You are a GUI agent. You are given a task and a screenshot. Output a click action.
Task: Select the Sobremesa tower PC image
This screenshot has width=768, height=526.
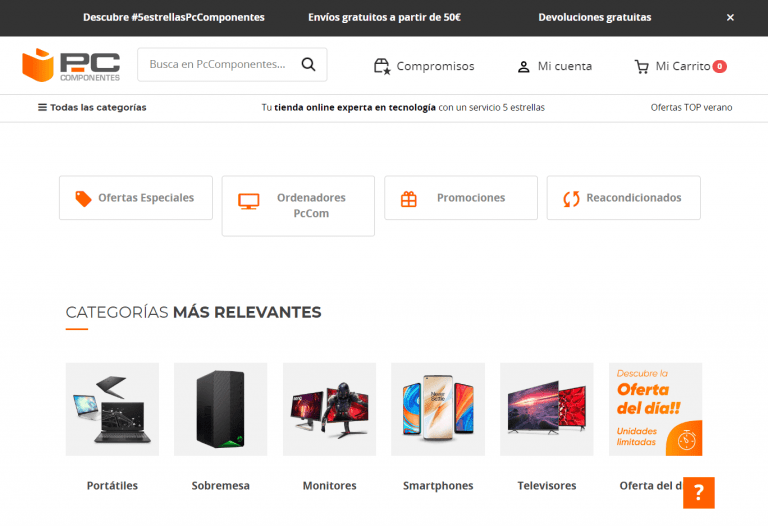(x=220, y=409)
